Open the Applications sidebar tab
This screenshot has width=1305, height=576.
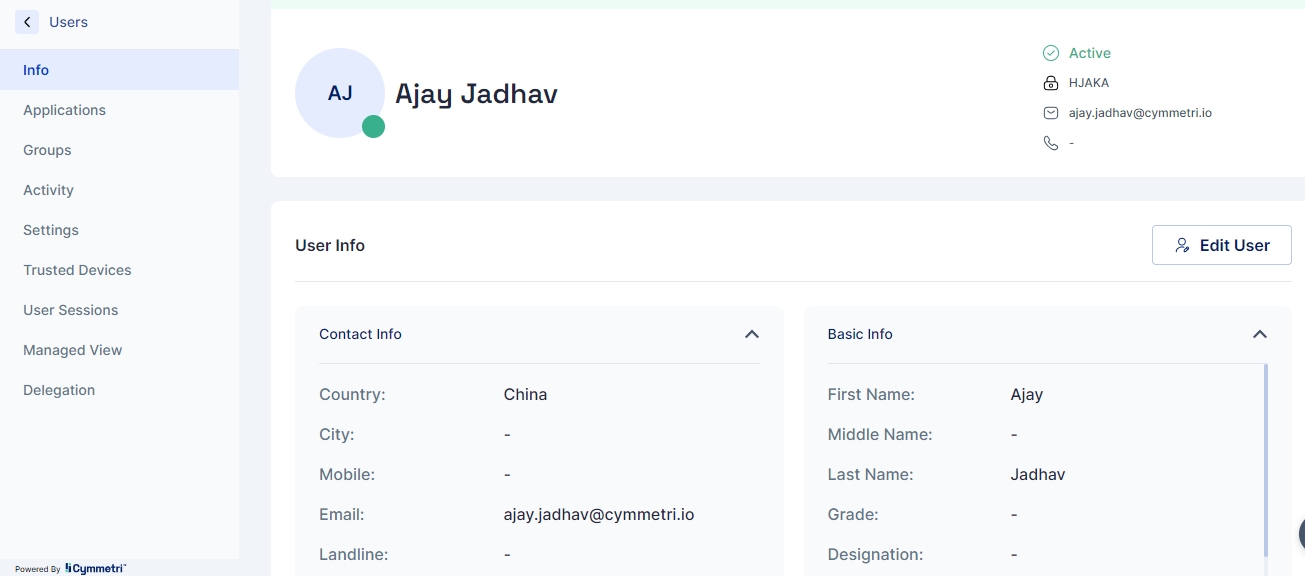pos(64,110)
